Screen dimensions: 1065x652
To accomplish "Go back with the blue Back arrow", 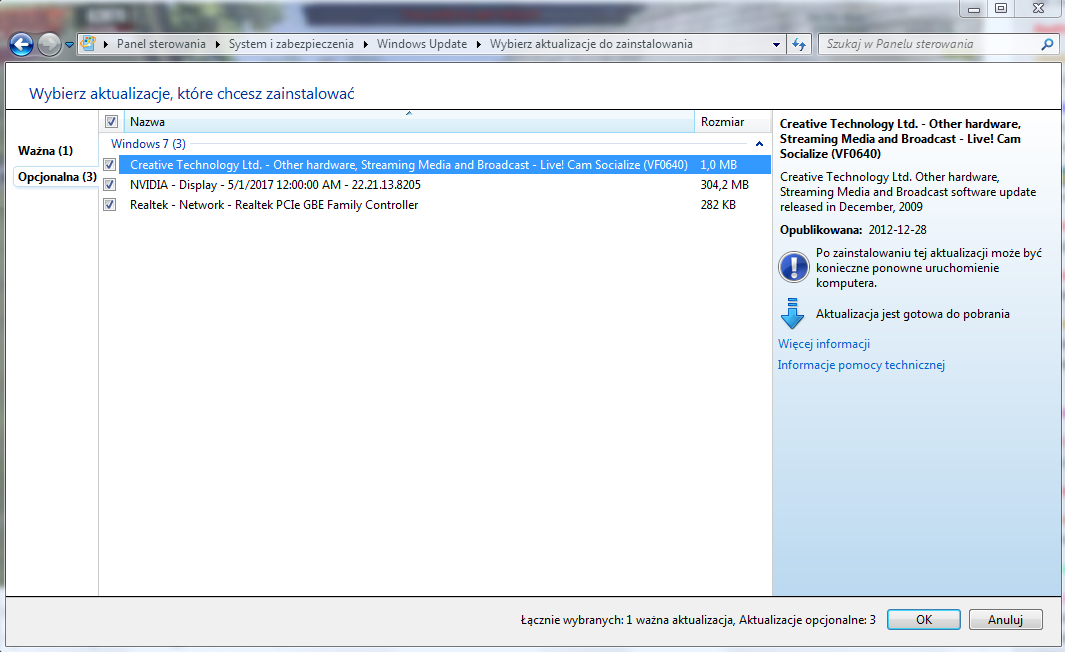I will [x=22, y=45].
